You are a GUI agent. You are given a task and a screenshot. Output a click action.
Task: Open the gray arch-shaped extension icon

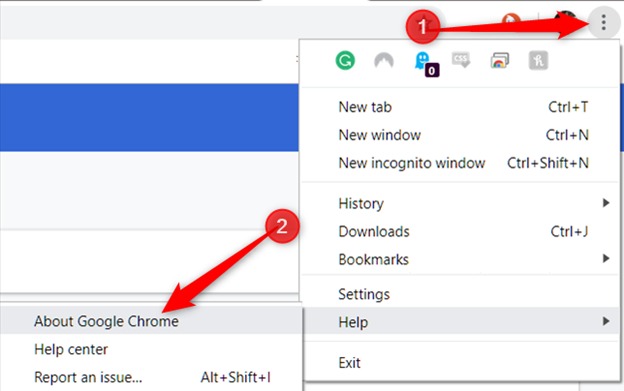[384, 60]
